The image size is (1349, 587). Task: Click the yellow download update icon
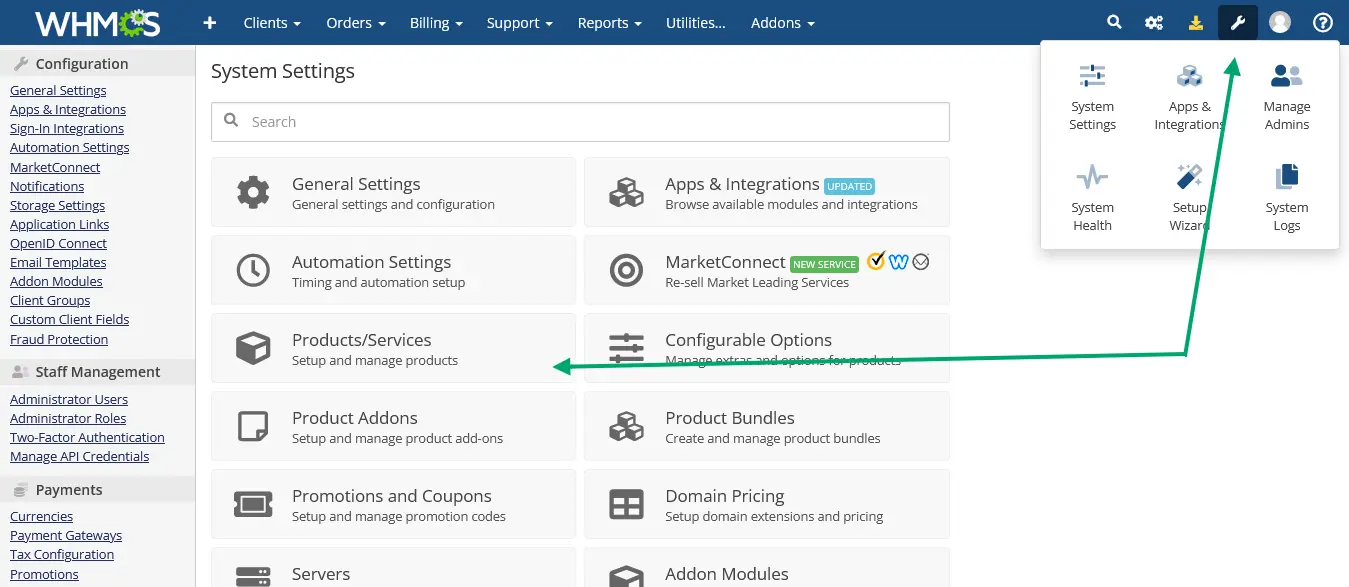pyautogui.click(x=1195, y=22)
